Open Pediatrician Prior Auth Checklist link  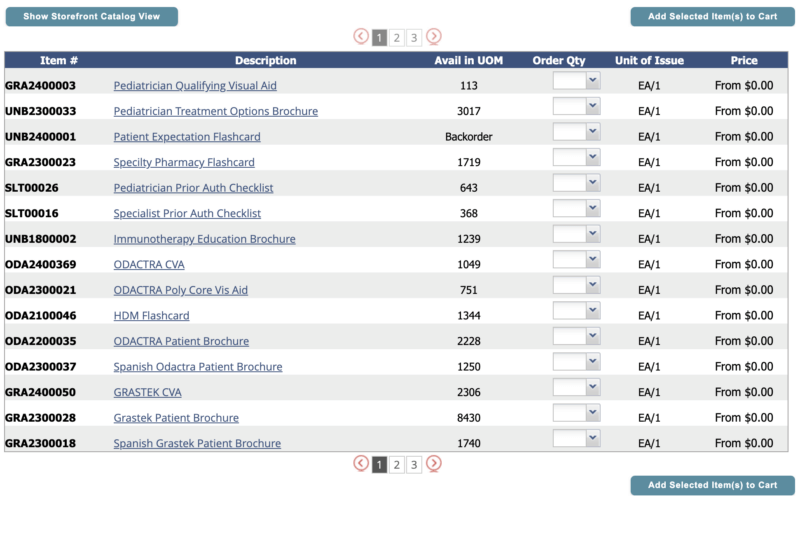pos(193,188)
